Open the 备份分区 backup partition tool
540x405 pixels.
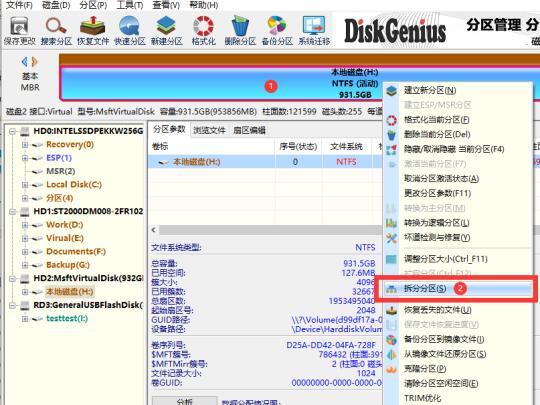tap(277, 31)
